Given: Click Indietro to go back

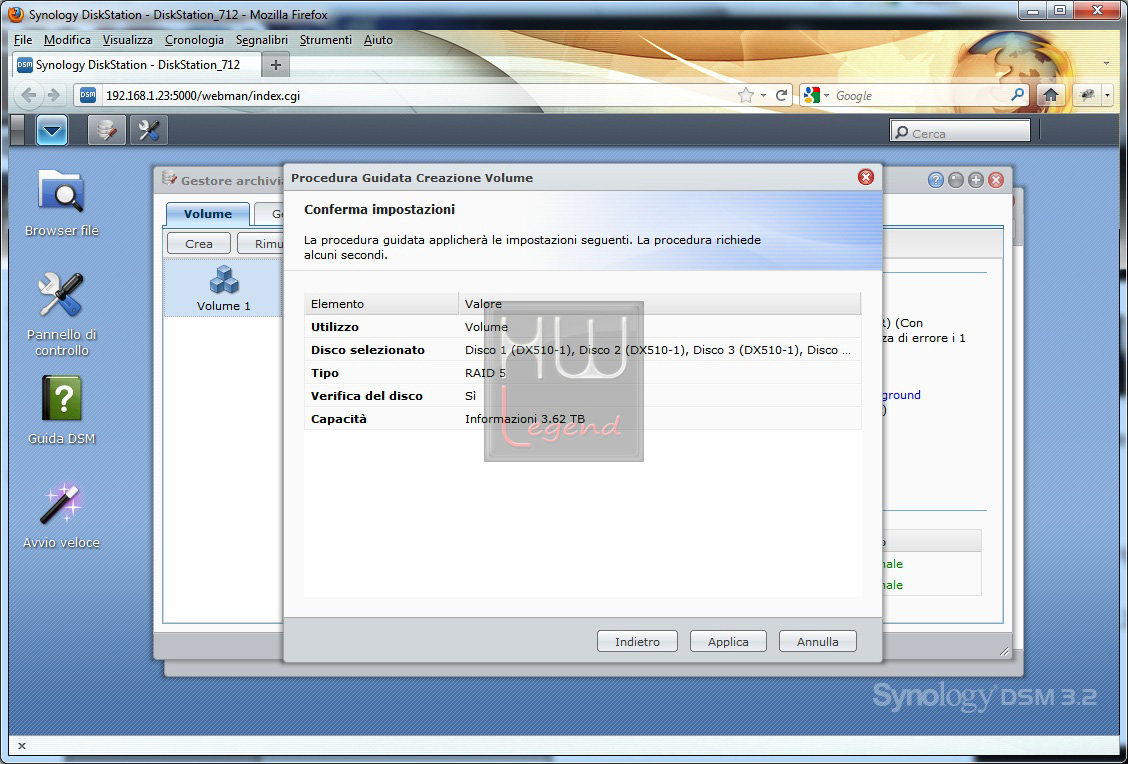Looking at the screenshot, I should 637,641.
